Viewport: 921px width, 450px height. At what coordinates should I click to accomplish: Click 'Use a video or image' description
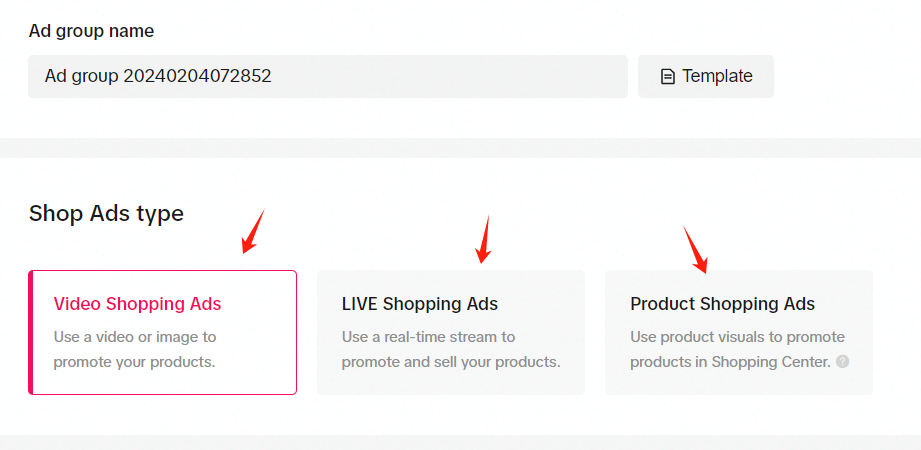pos(135,349)
